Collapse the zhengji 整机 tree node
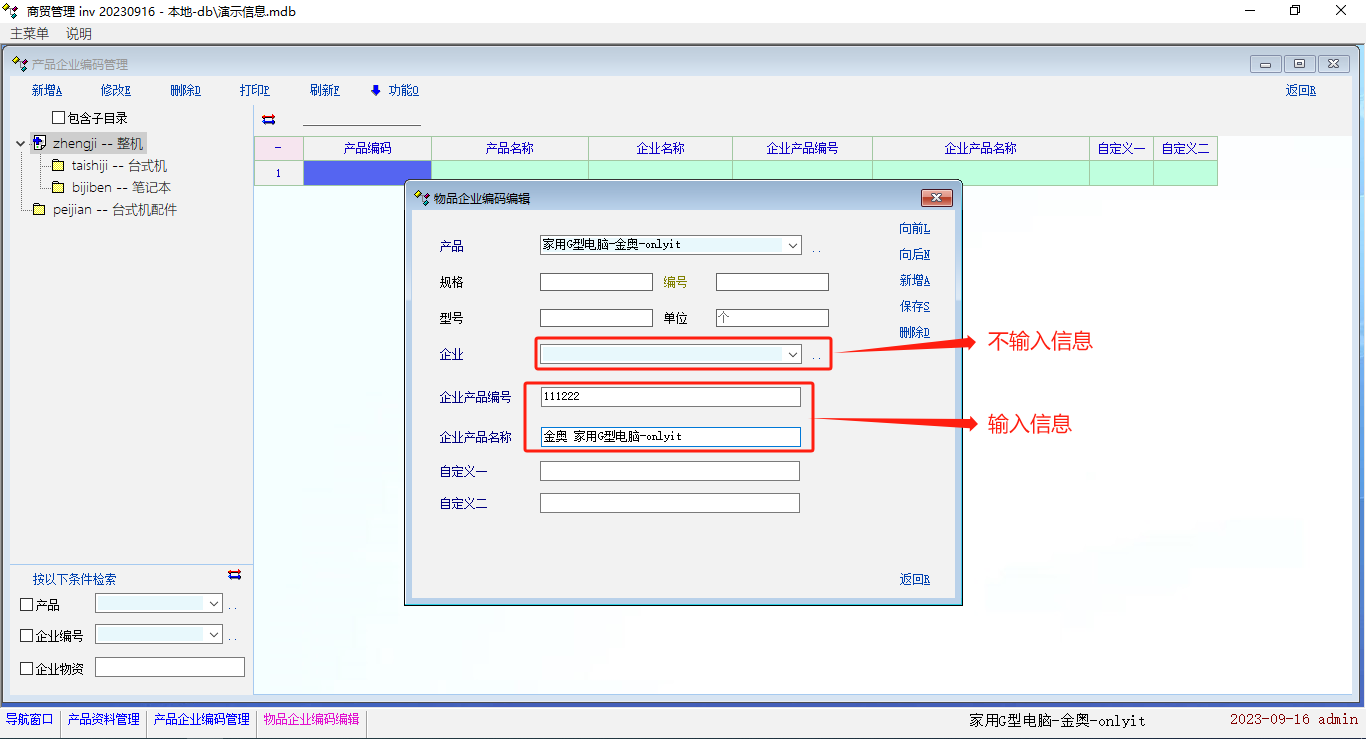 21,144
